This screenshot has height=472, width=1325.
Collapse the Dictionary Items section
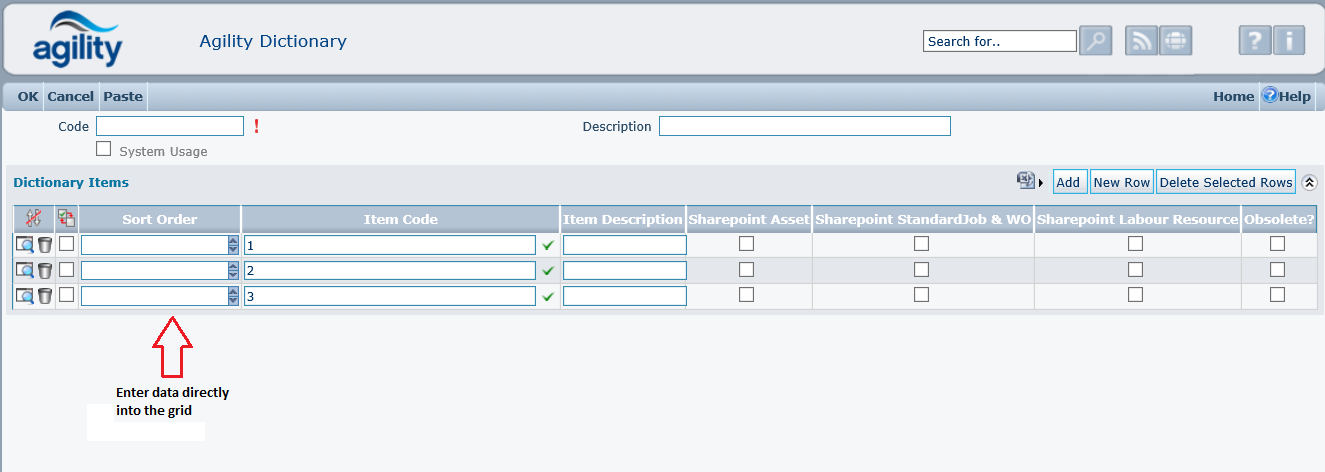(1309, 182)
